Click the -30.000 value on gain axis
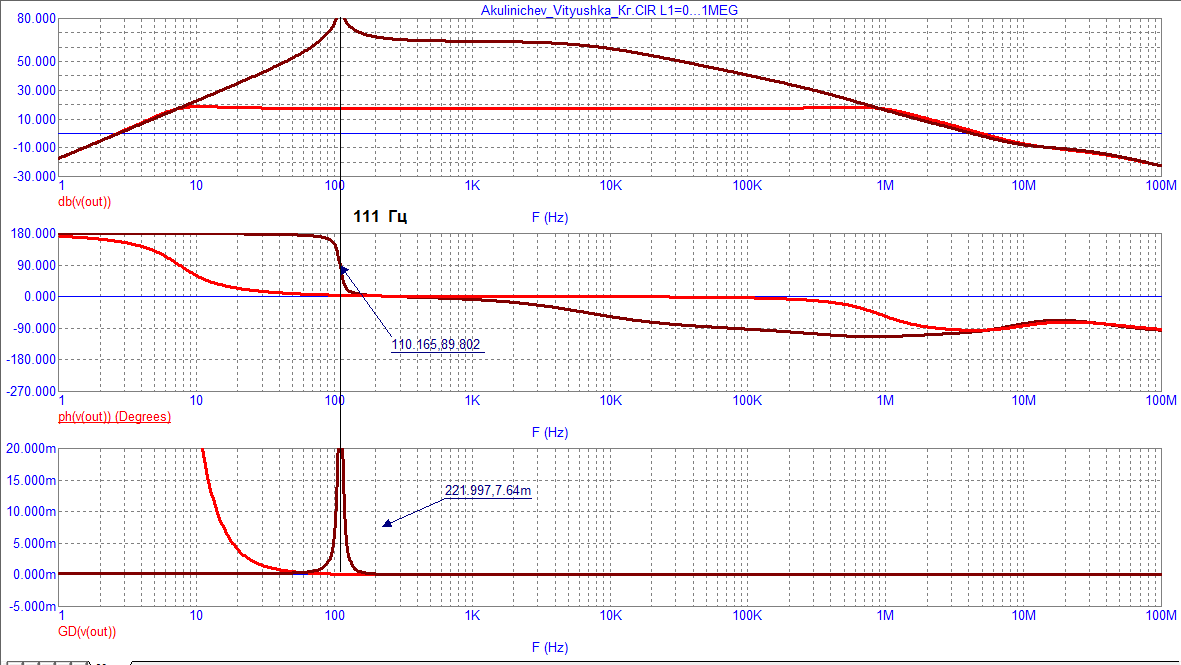Screen dimensions: 1181x665 tap(35, 176)
